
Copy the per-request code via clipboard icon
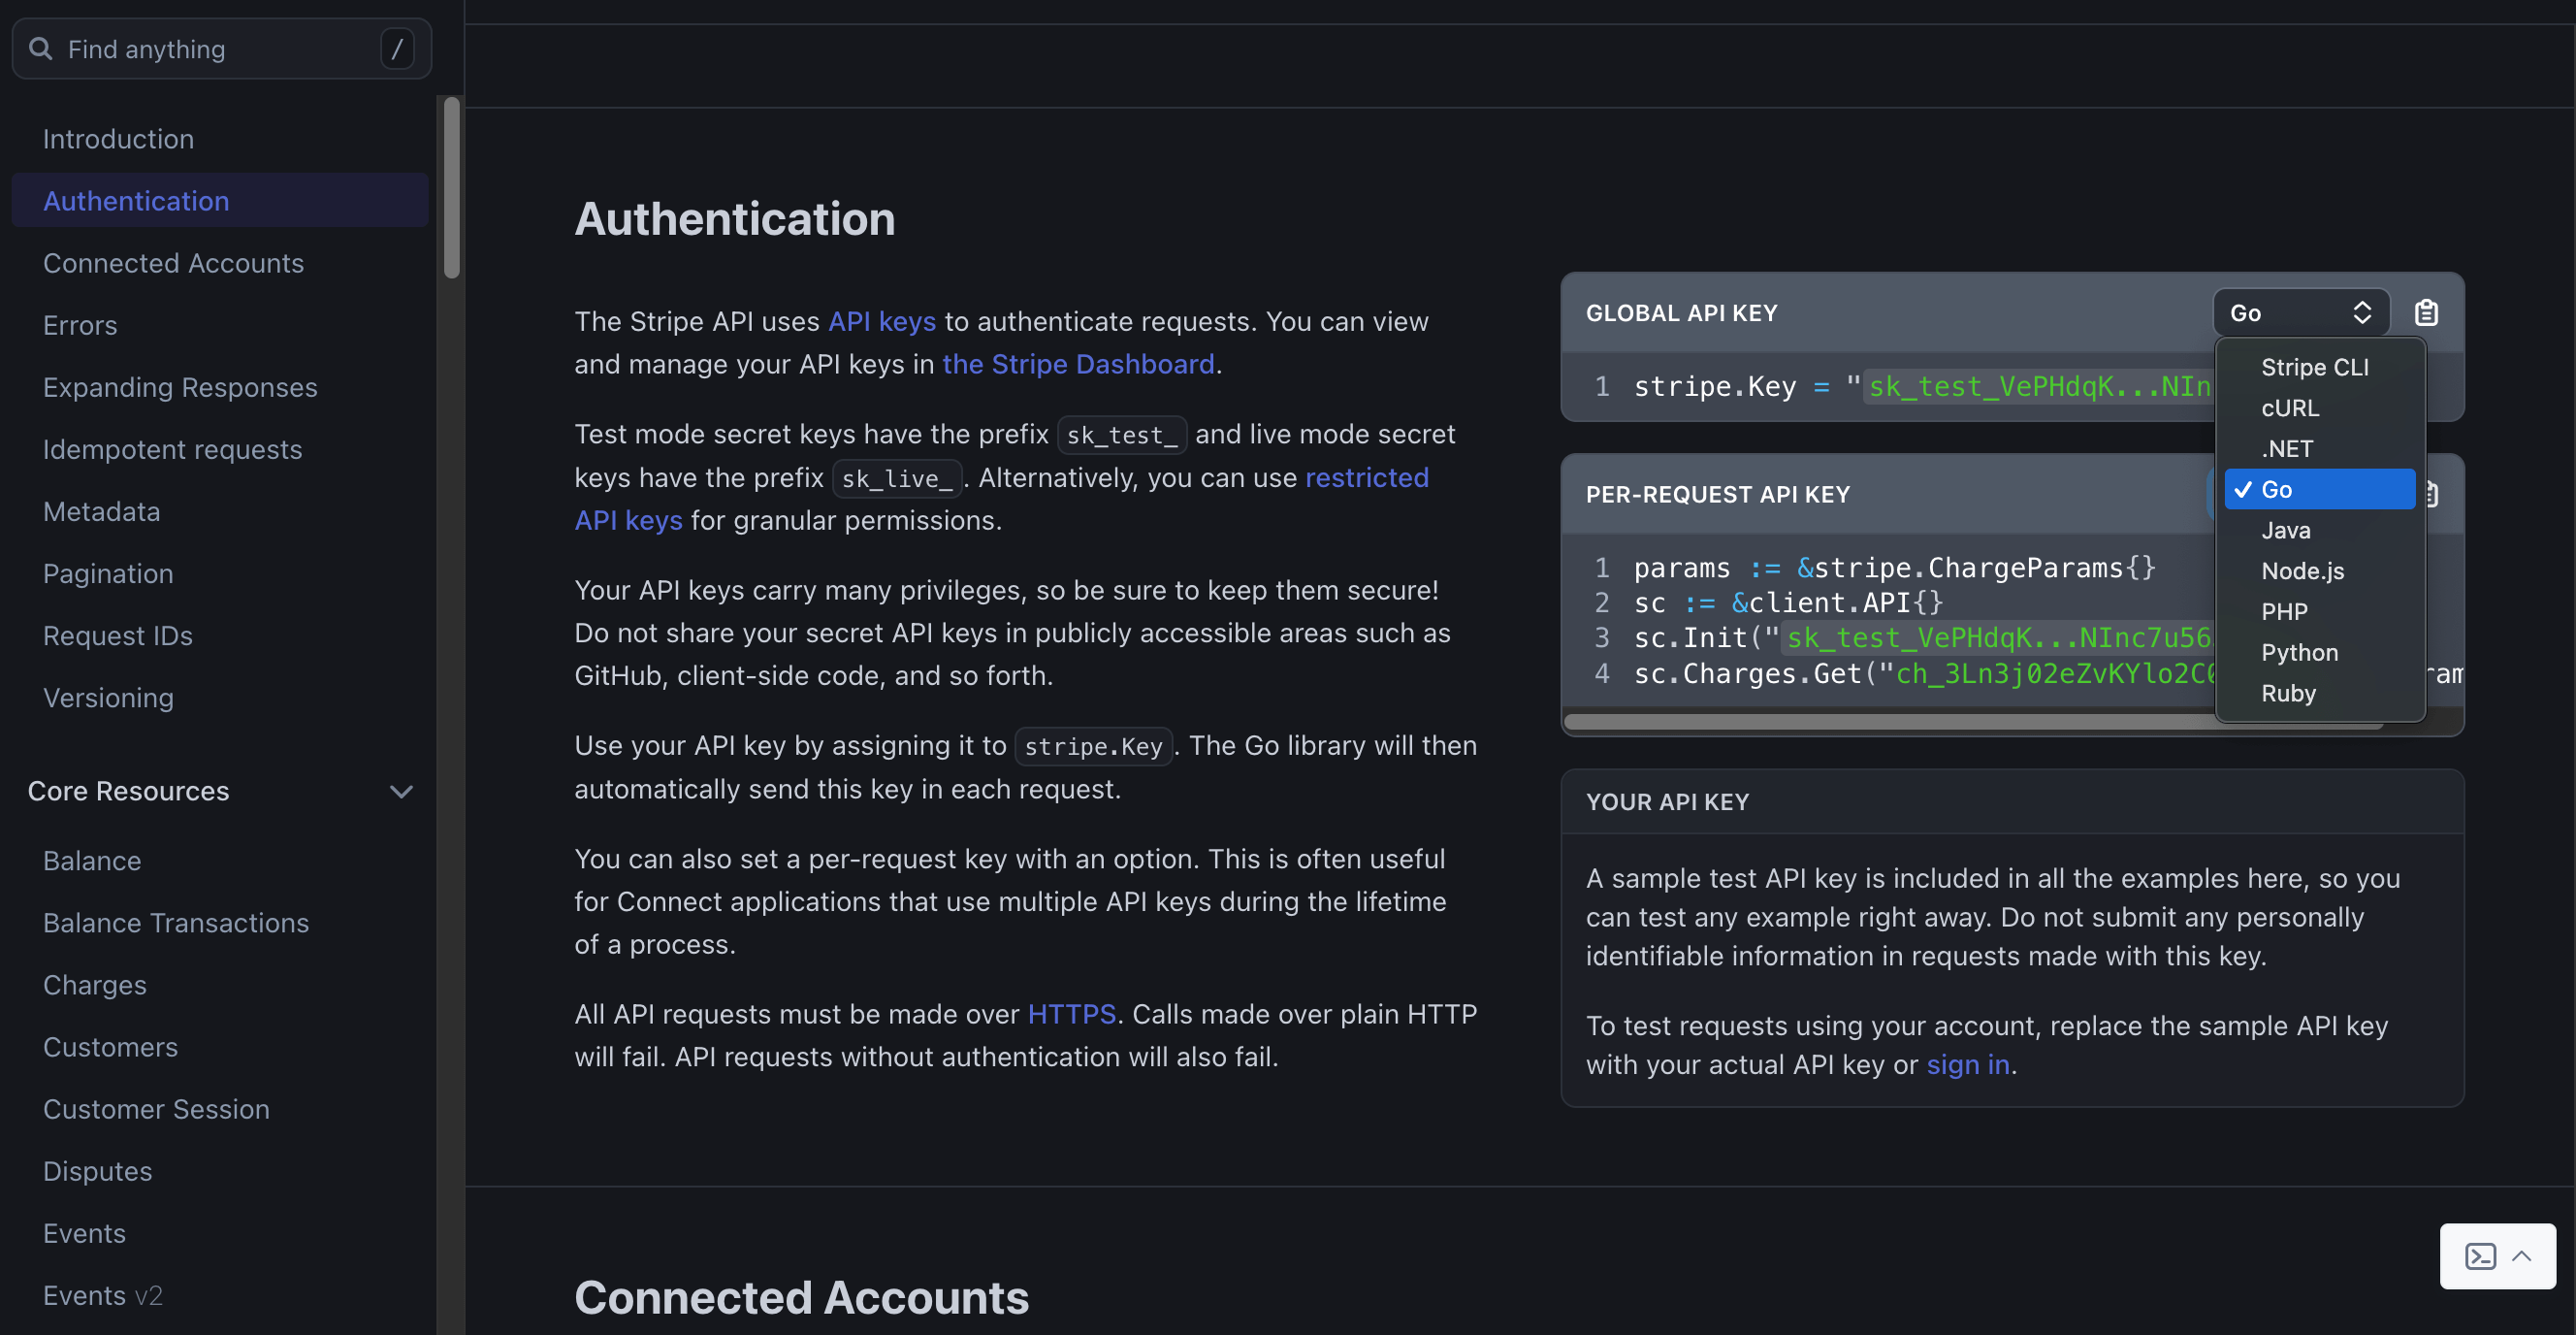pos(2433,494)
